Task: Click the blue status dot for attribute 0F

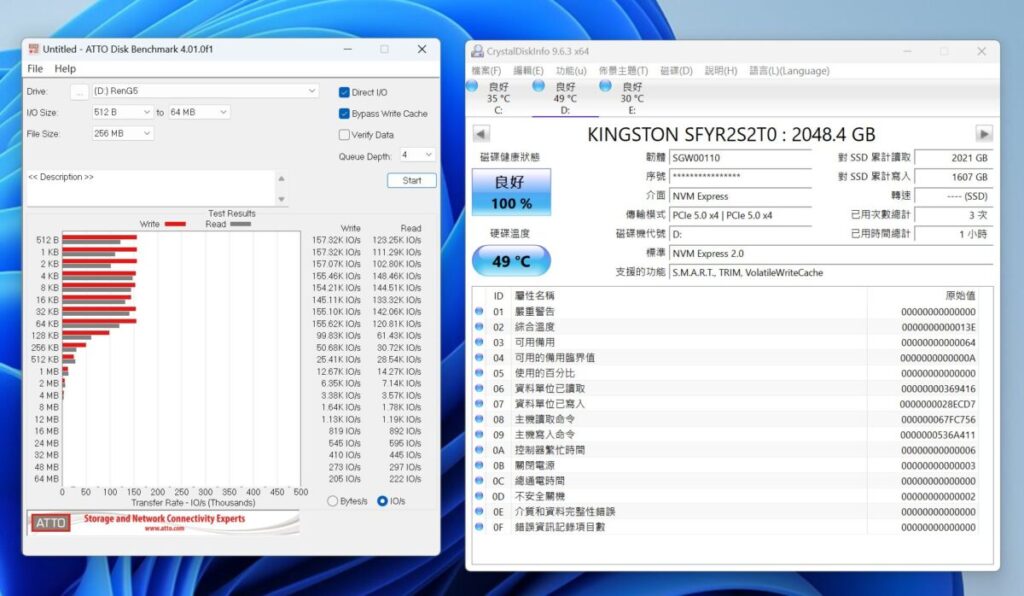Action: click(479, 527)
